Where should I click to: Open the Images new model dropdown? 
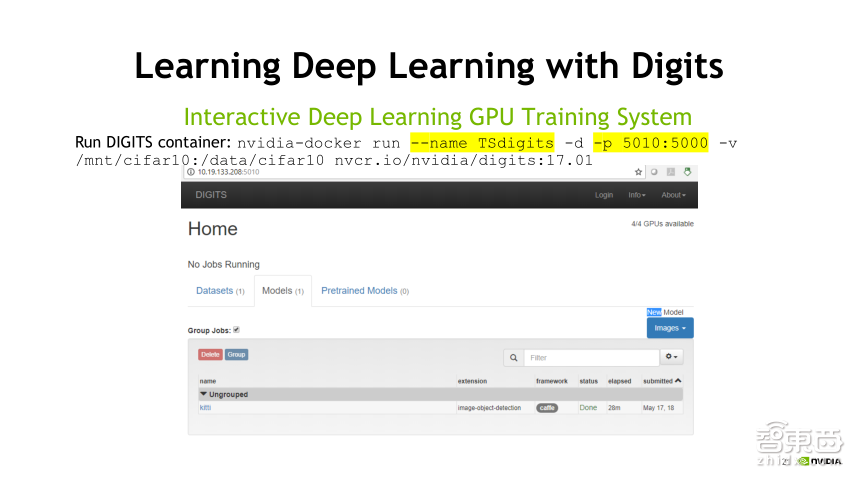pyautogui.click(x=669, y=328)
